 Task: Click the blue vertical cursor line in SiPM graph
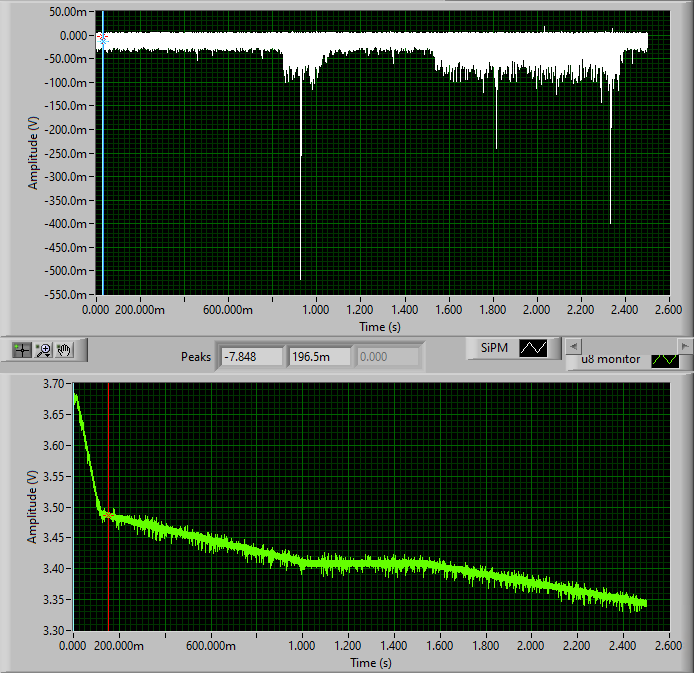pyautogui.click(x=103, y=177)
